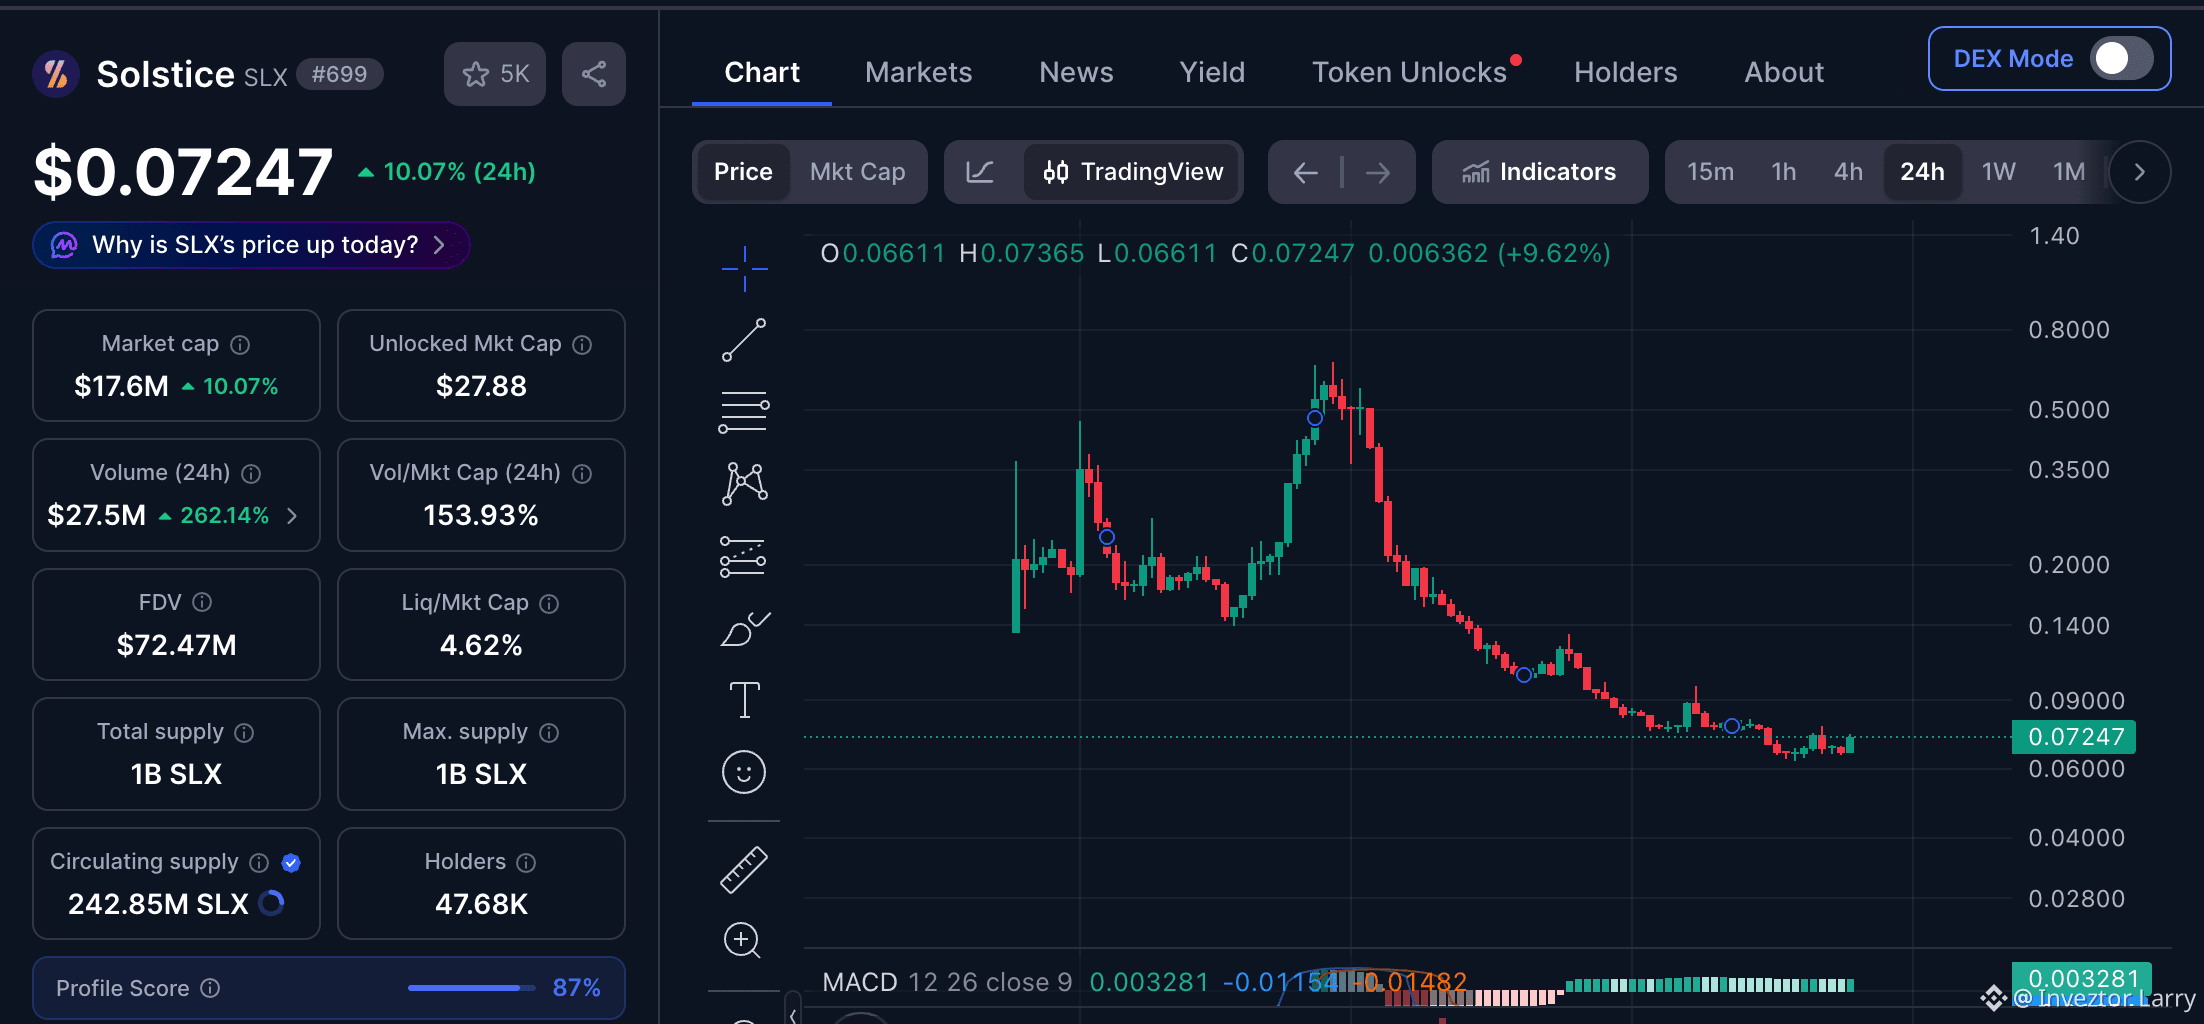Click the MACD 12 26 close 9 legend
The image size is (2204, 1024).
click(x=947, y=982)
